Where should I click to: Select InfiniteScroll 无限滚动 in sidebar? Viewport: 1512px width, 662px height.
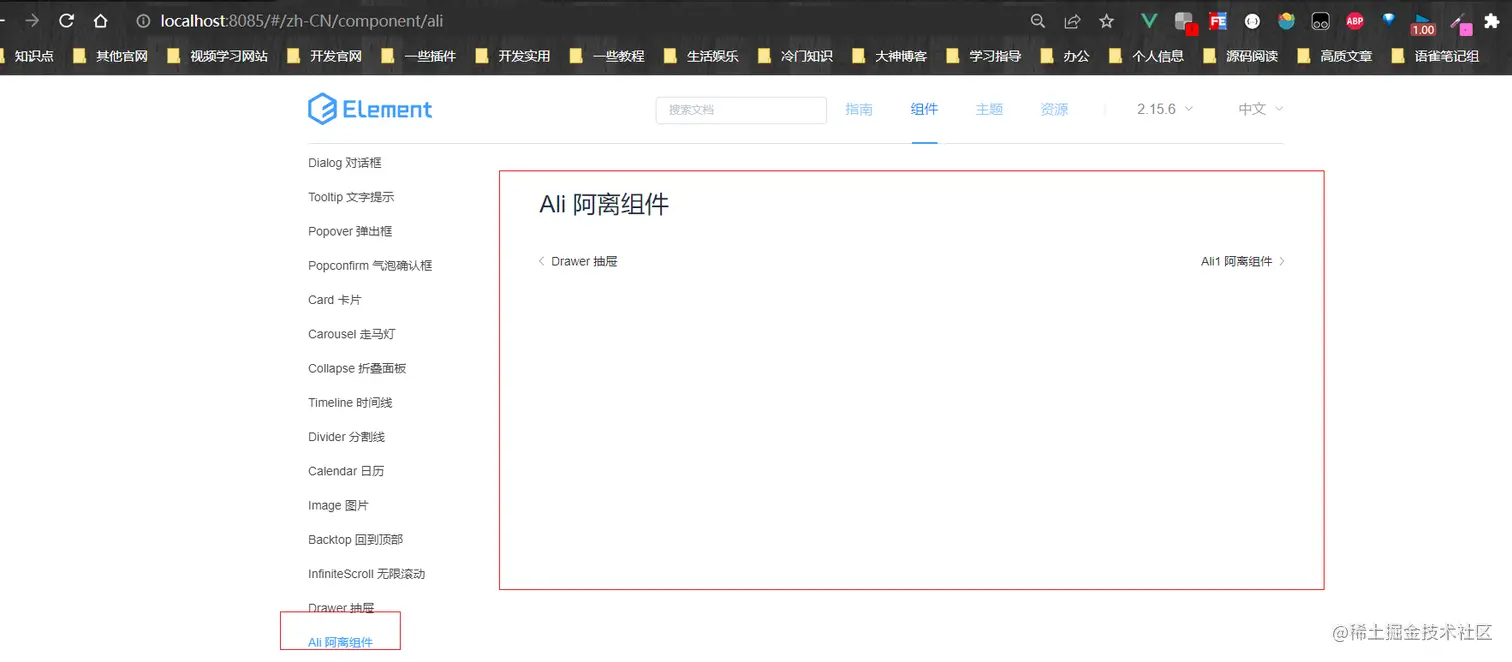366,574
